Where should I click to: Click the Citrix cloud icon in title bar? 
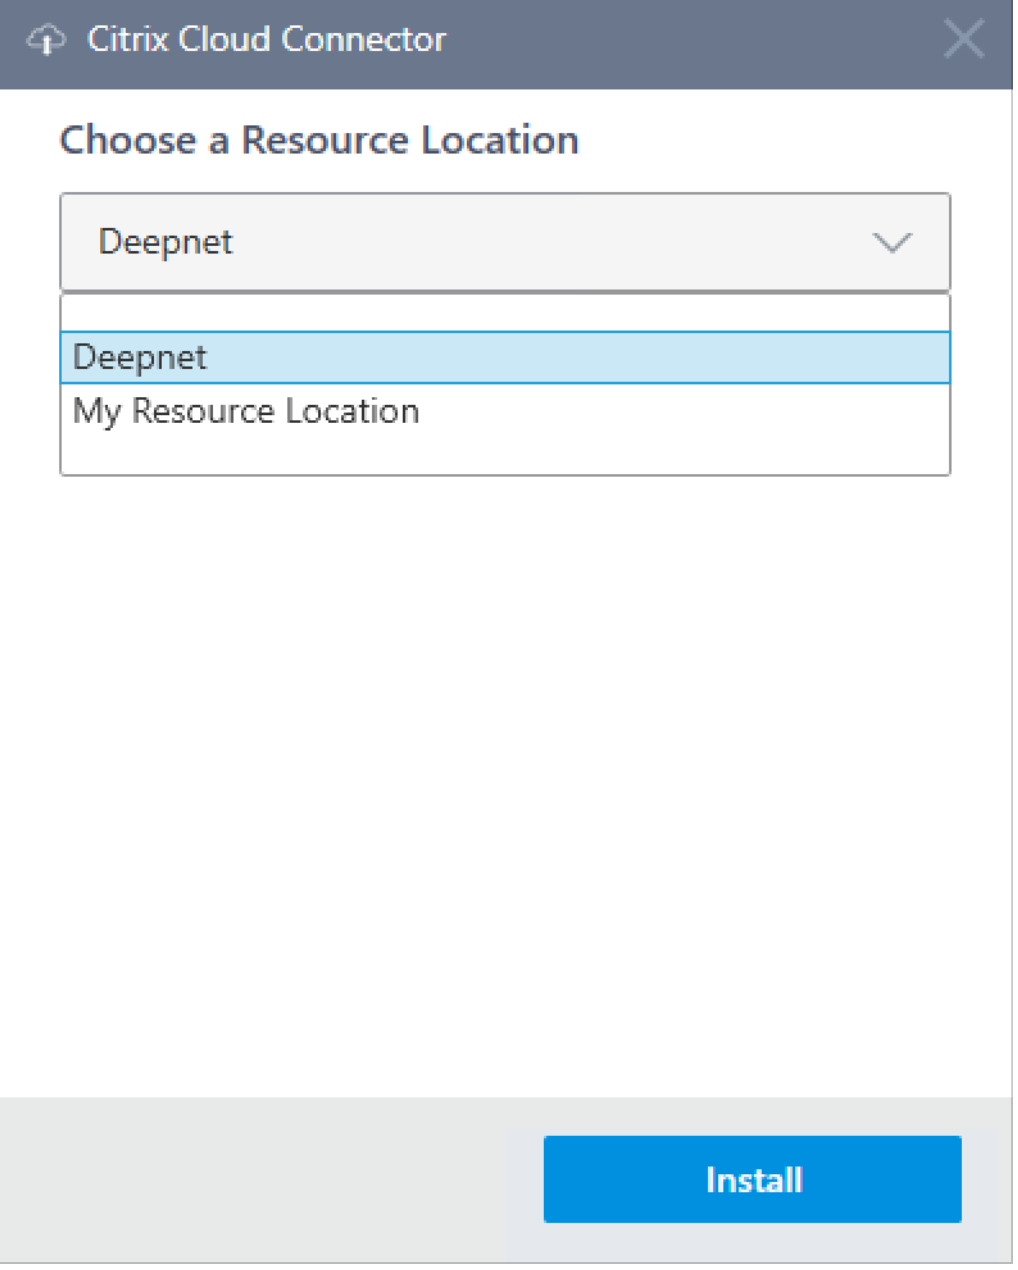(45, 40)
